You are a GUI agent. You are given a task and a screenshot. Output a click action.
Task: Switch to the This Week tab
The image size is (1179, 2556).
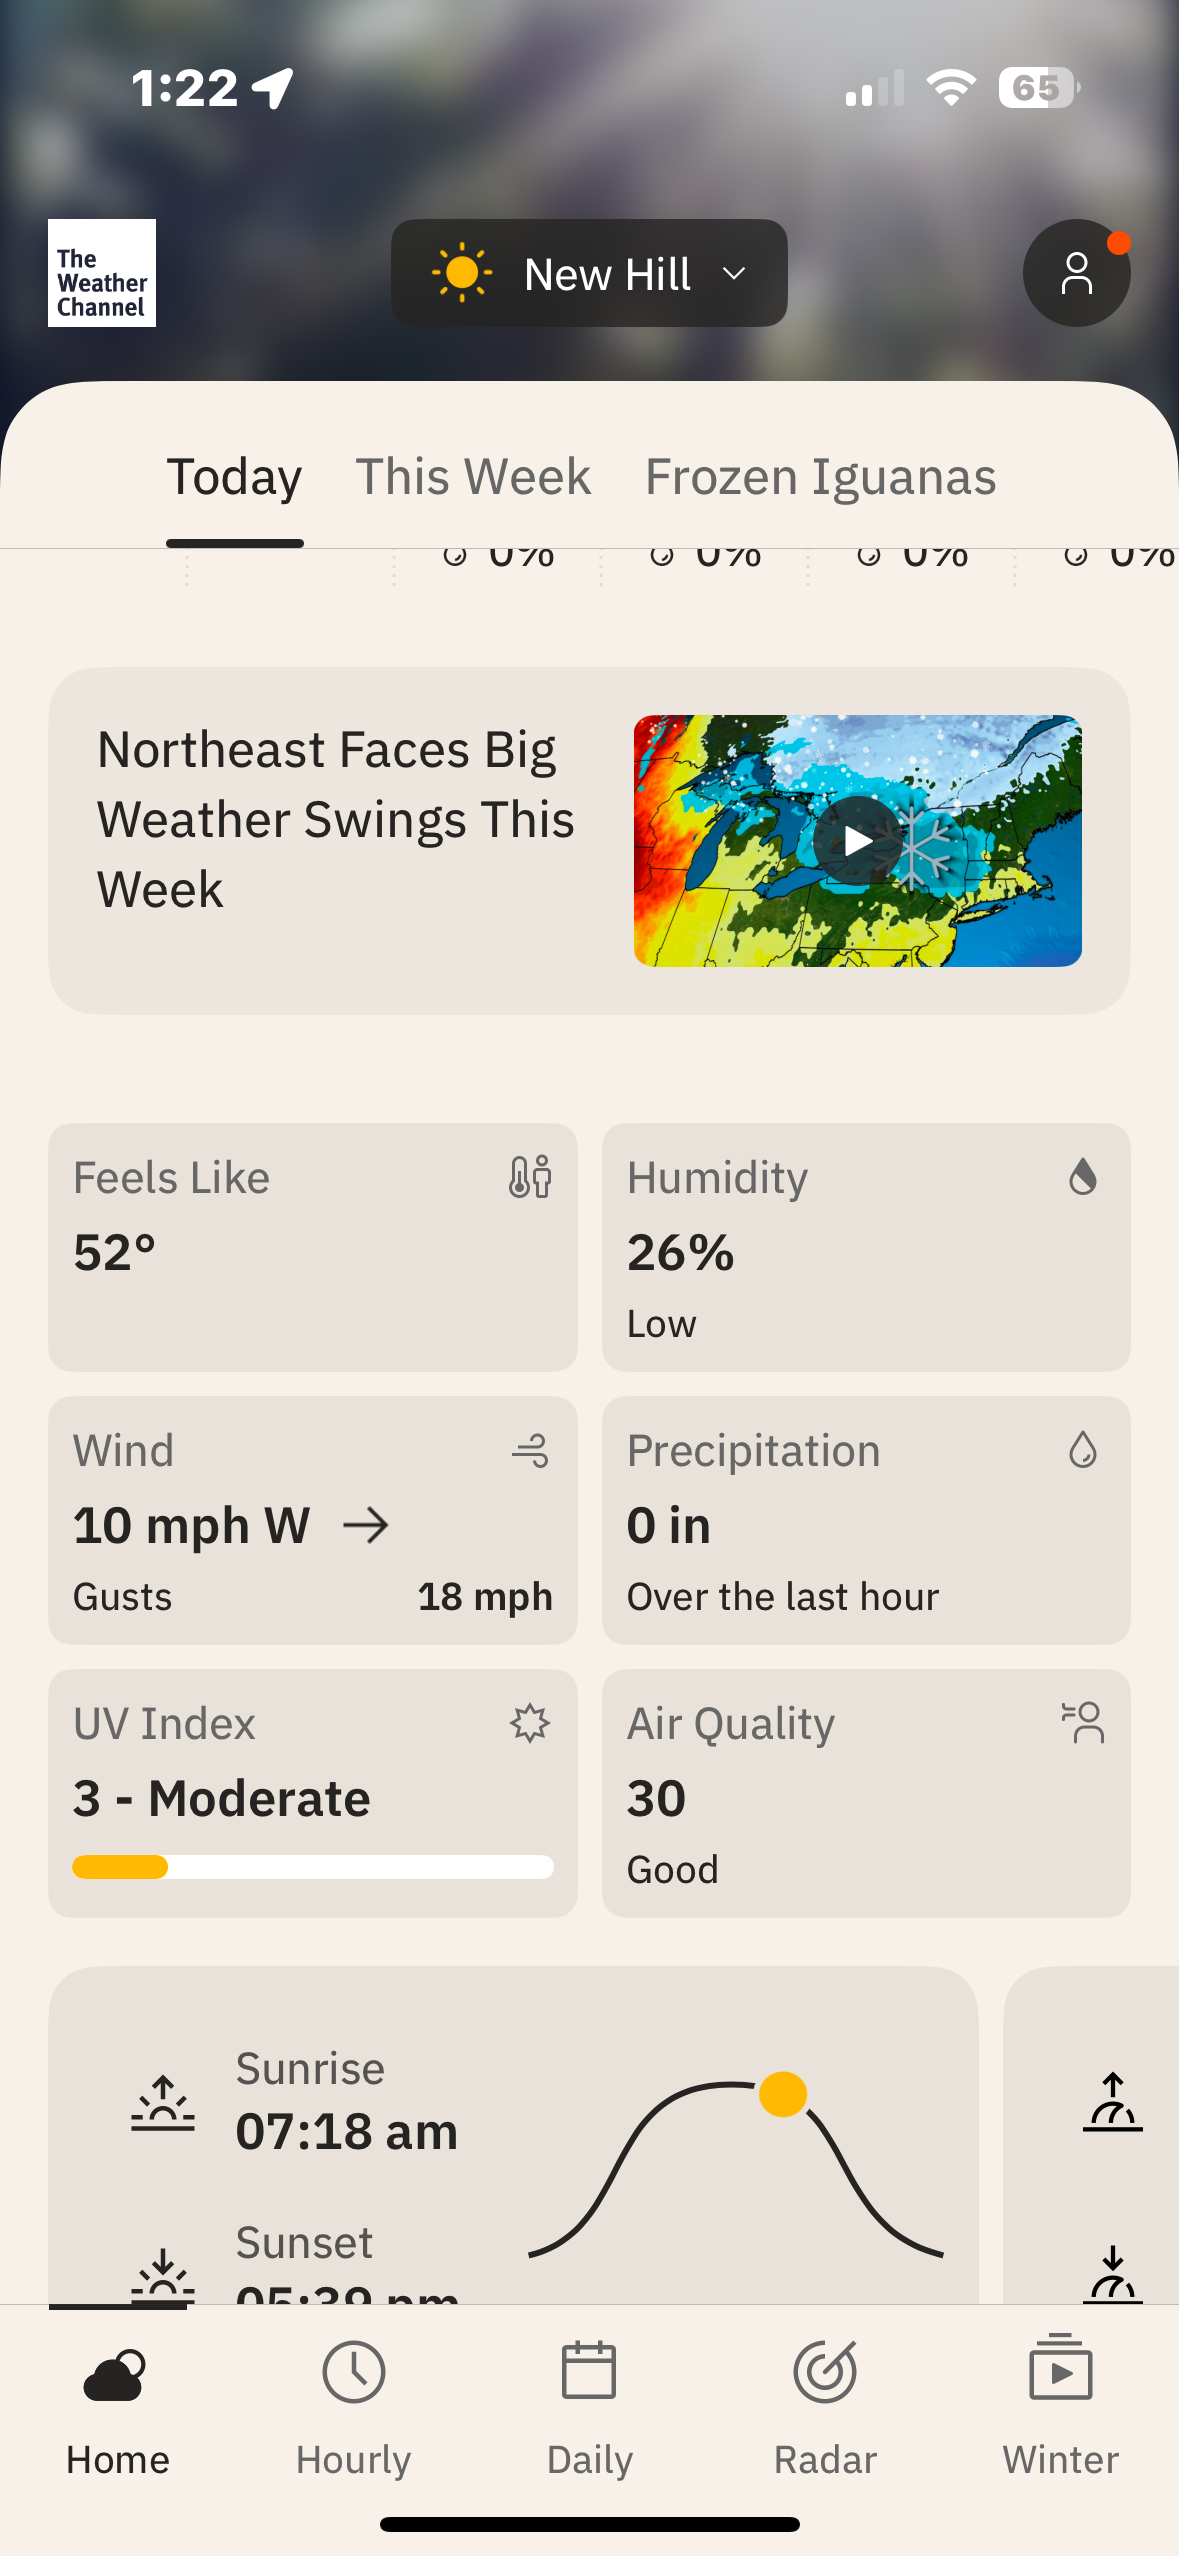[473, 477]
